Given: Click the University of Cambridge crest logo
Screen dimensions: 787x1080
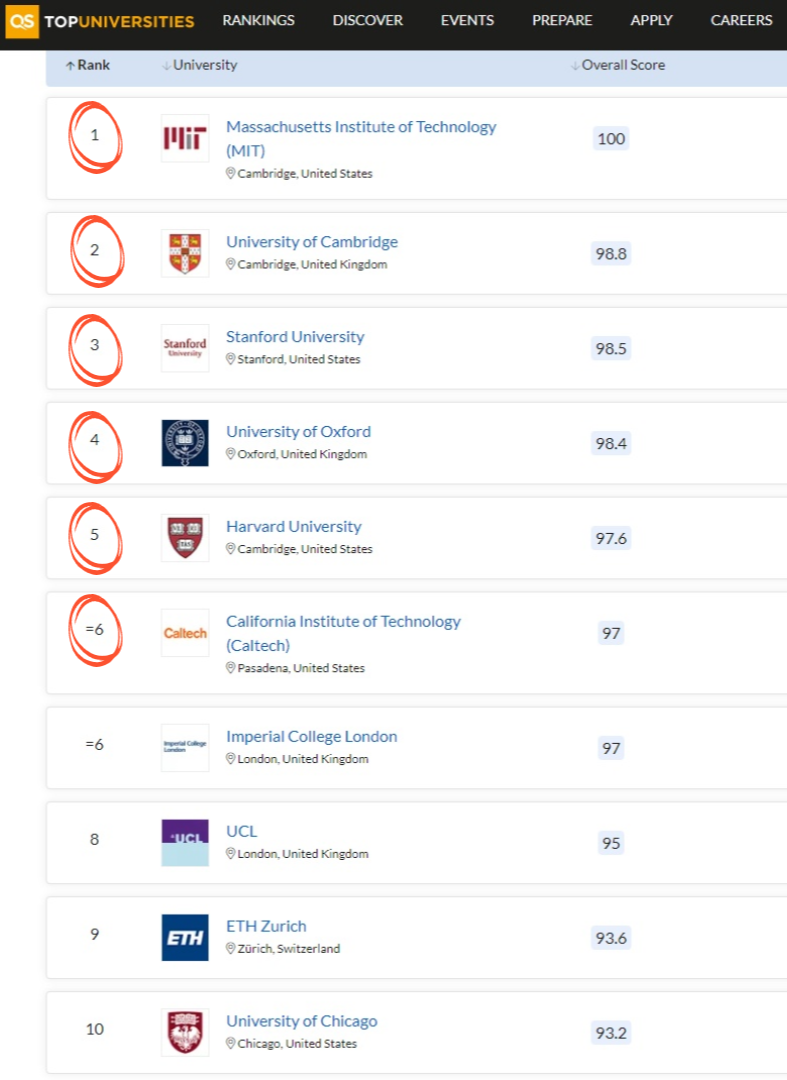Looking at the screenshot, I should [185, 253].
